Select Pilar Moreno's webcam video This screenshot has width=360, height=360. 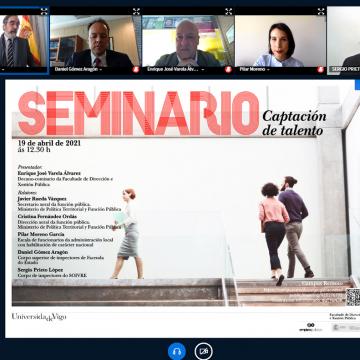280,41
